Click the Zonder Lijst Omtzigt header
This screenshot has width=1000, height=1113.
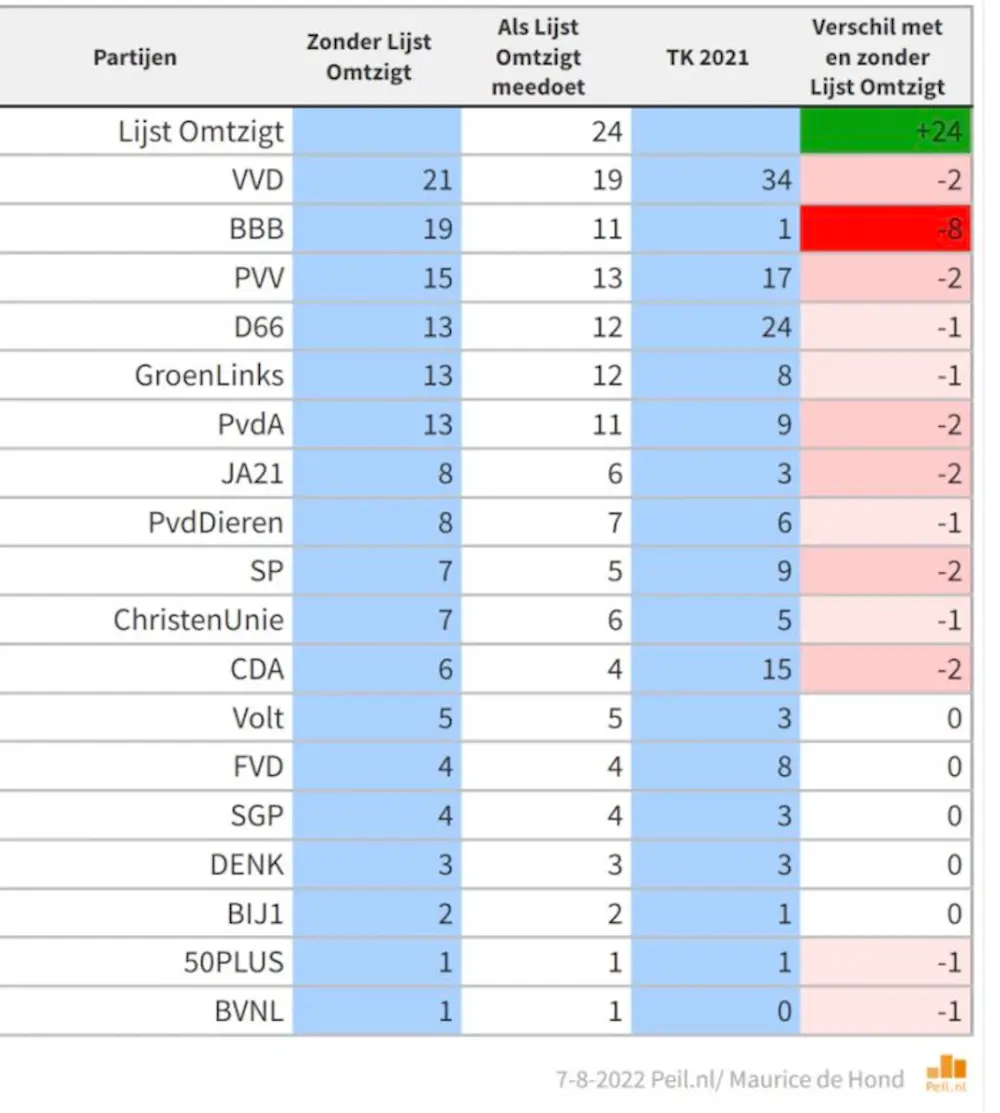click(x=368, y=57)
